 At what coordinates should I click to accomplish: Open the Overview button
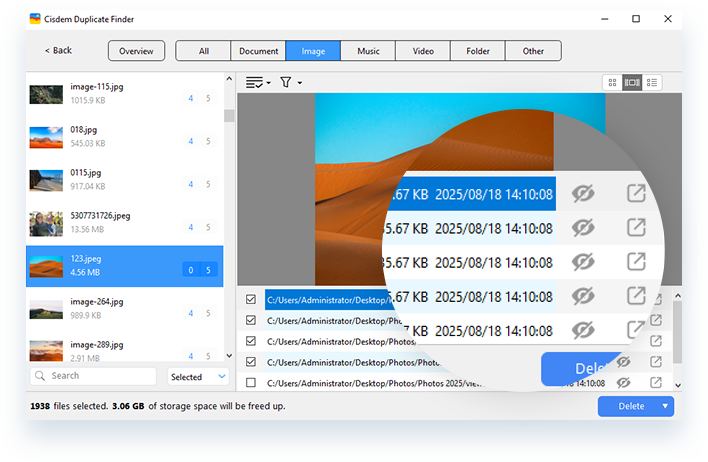tap(136, 51)
